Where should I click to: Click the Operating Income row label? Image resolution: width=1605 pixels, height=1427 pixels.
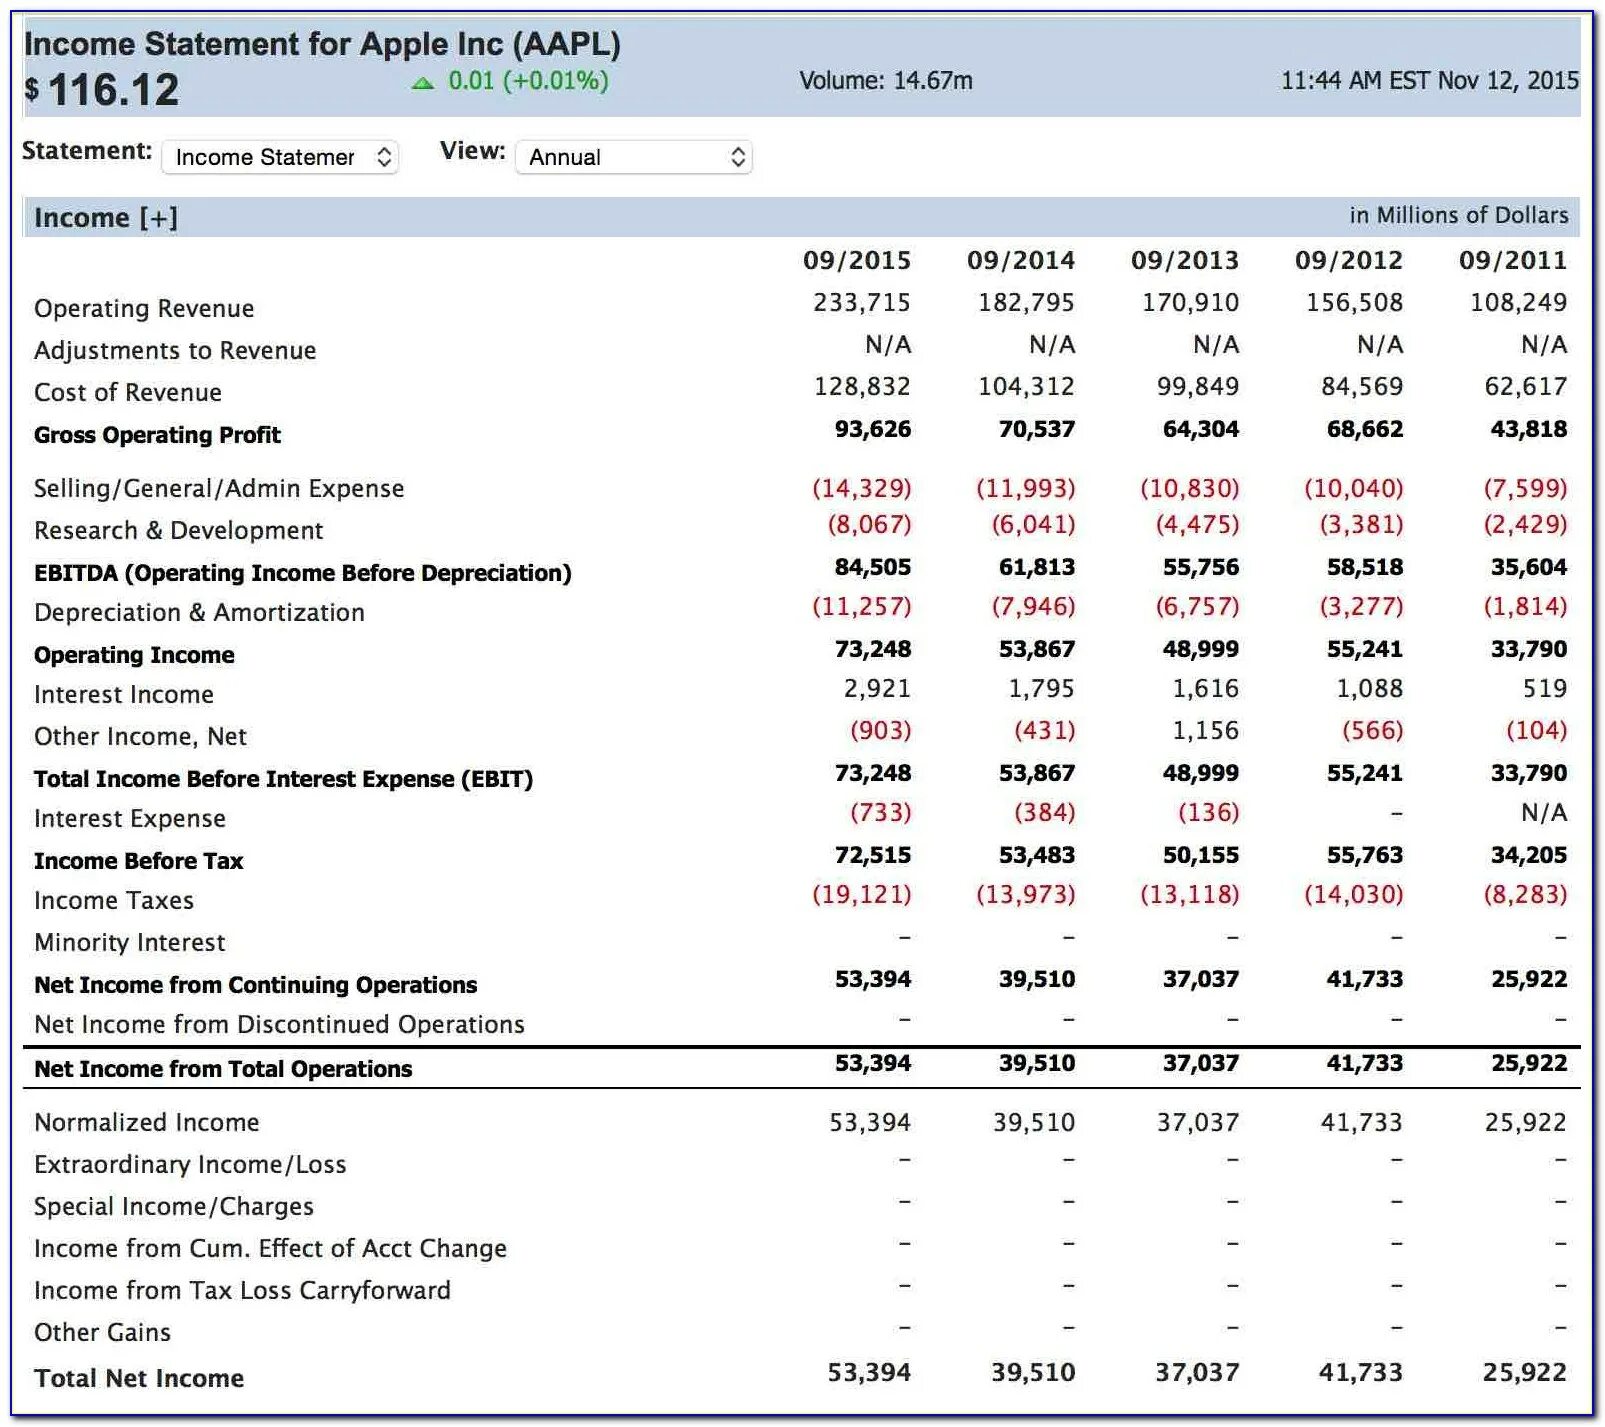pyautogui.click(x=134, y=655)
